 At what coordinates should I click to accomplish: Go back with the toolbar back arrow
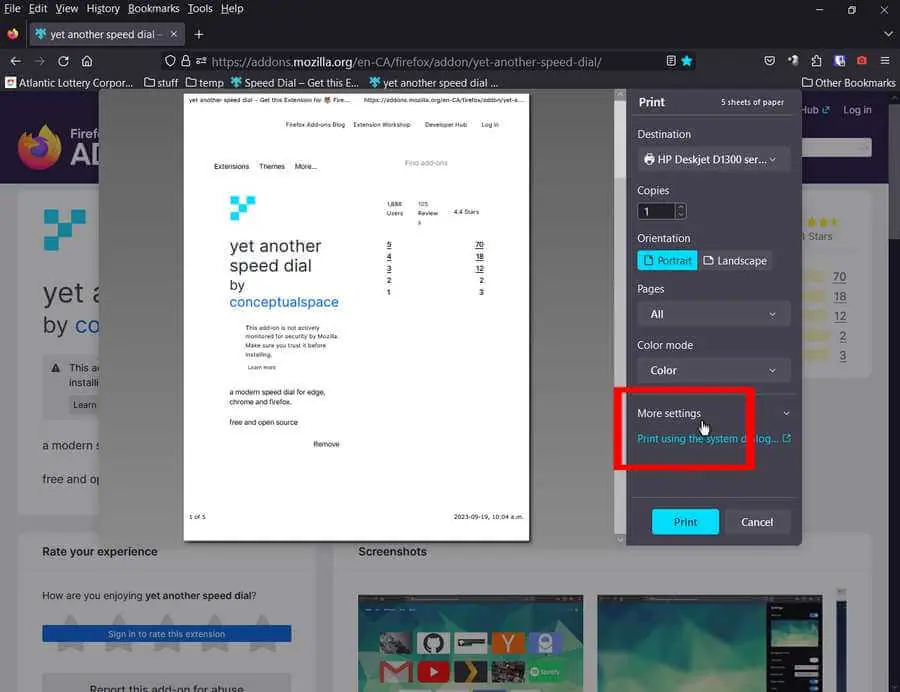[x=15, y=61]
